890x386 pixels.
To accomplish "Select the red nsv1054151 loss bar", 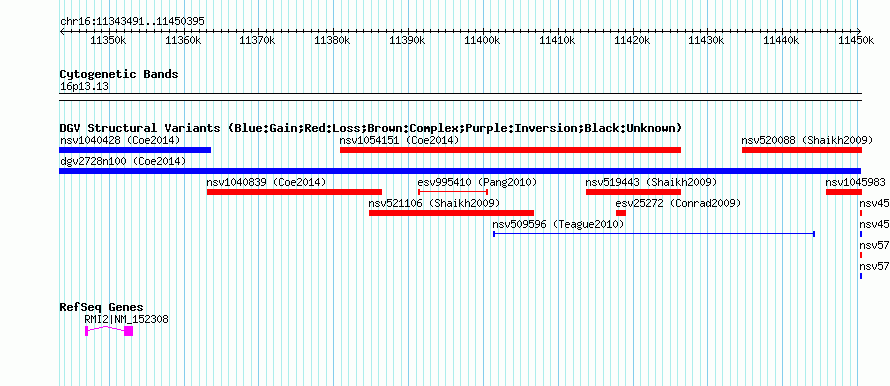I will pyautogui.click(x=510, y=150).
